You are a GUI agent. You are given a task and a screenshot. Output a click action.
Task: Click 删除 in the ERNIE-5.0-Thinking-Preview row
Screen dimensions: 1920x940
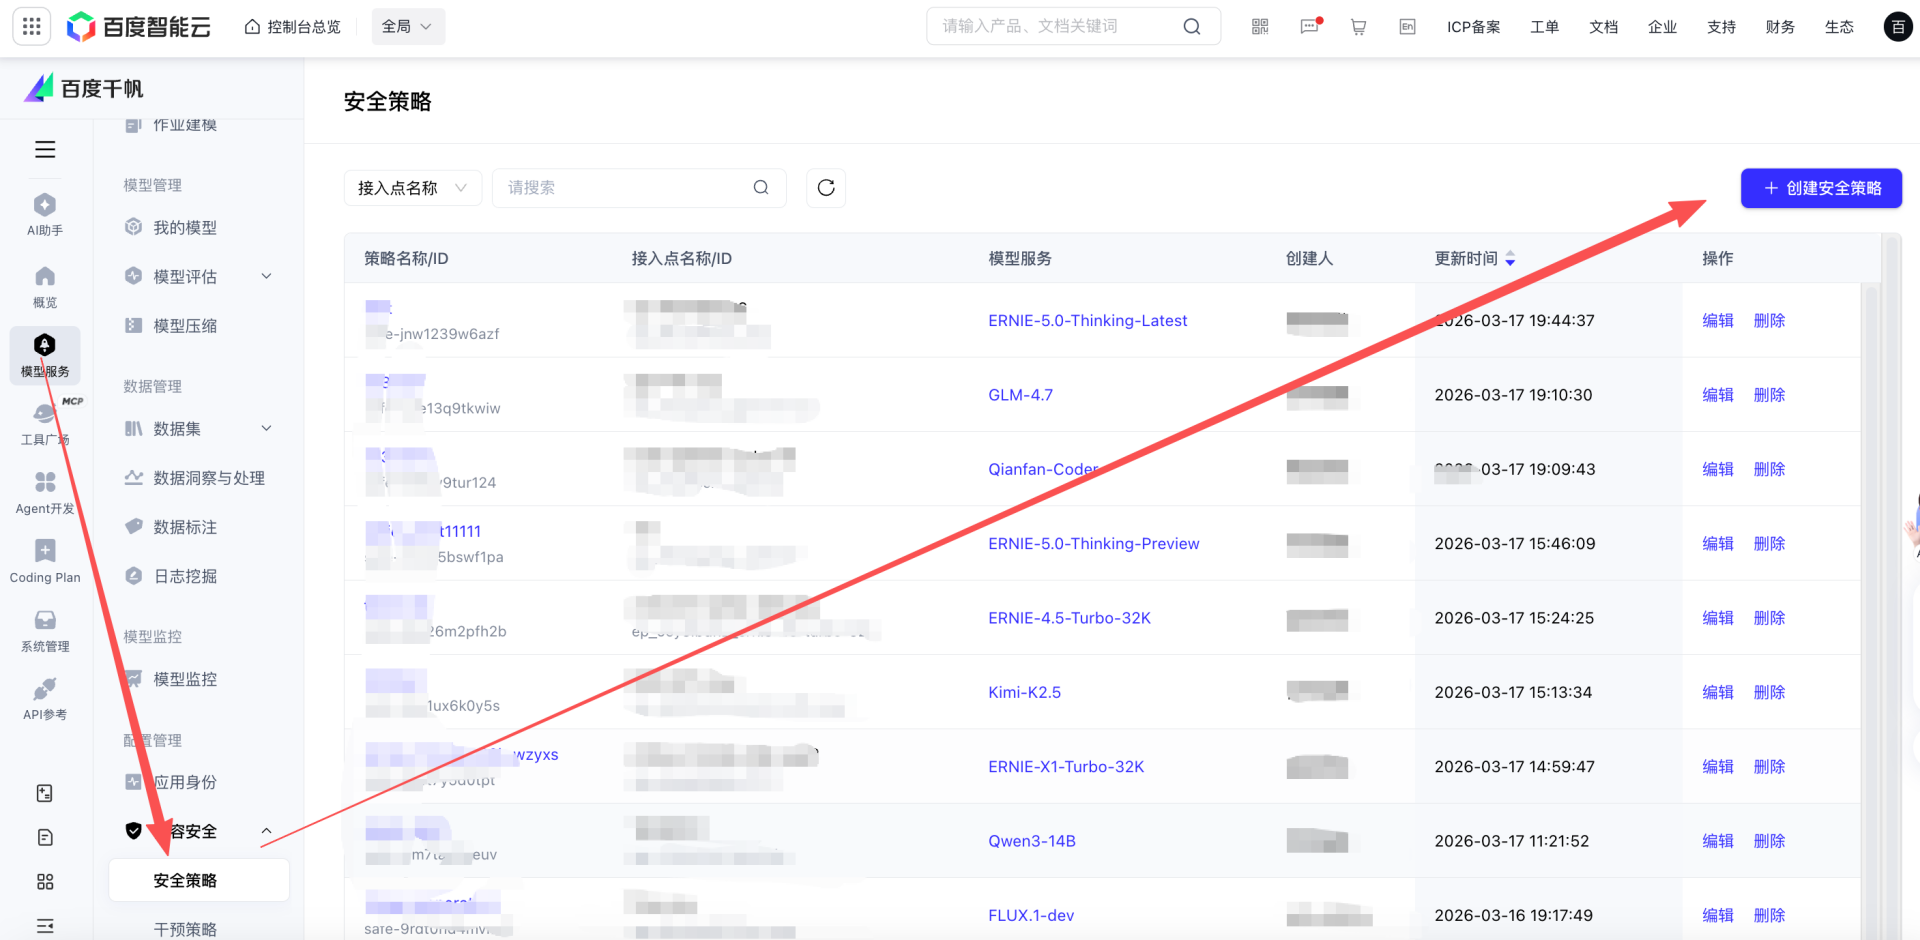[x=1769, y=544]
